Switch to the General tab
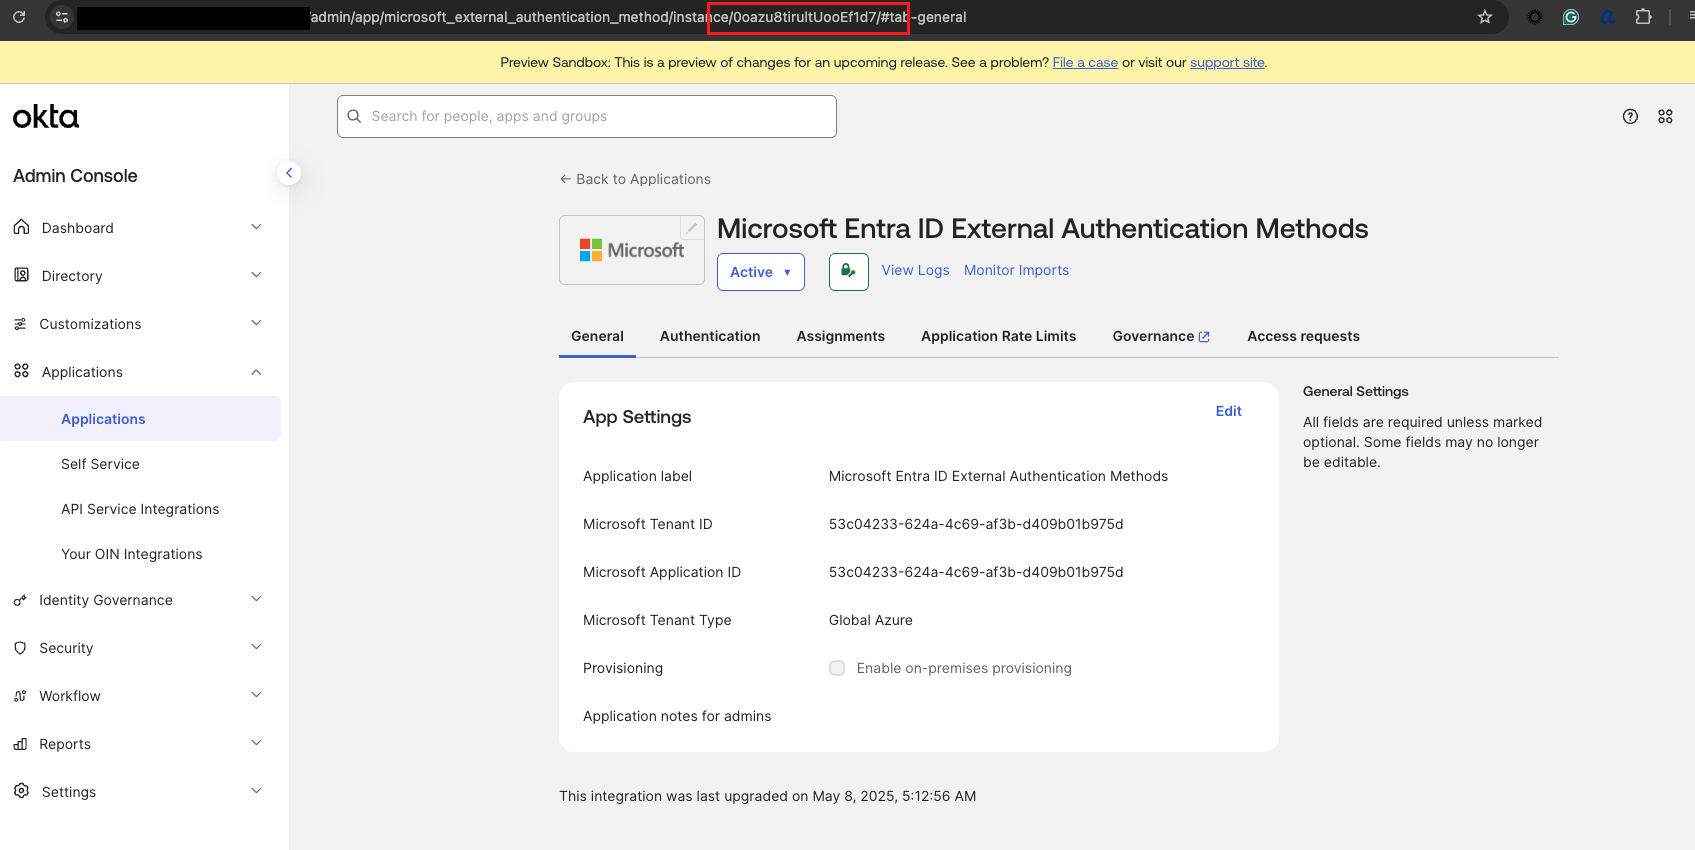1695x850 pixels. click(x=597, y=336)
